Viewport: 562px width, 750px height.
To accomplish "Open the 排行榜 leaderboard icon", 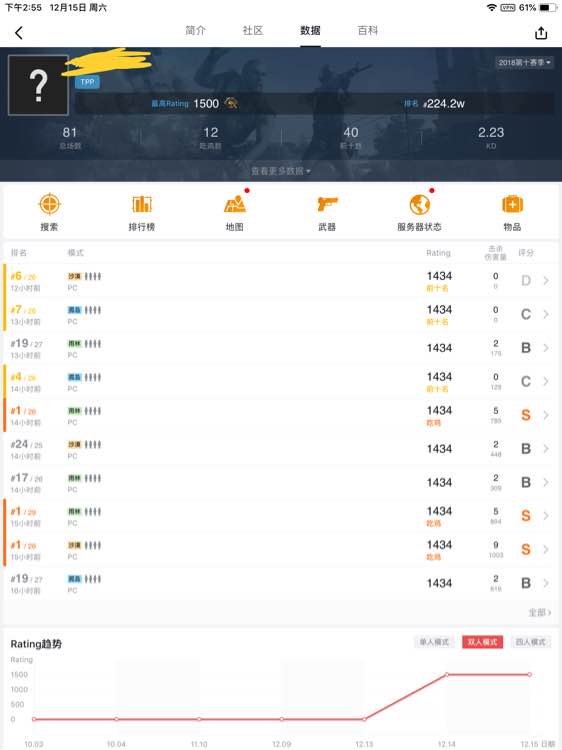I will [142, 204].
